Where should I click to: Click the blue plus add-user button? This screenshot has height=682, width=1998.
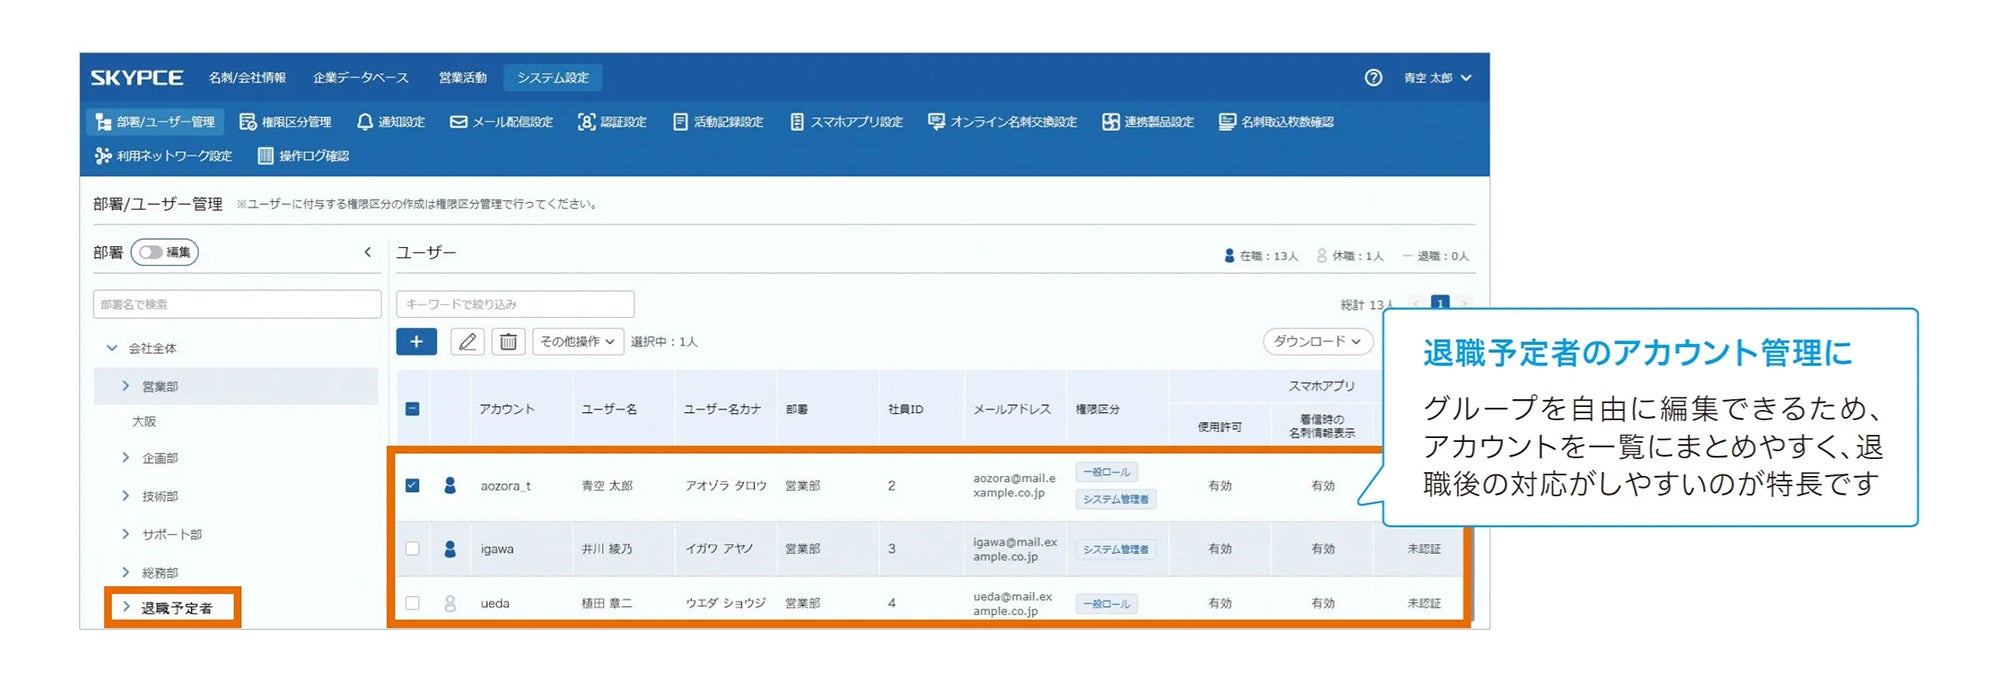pos(416,342)
